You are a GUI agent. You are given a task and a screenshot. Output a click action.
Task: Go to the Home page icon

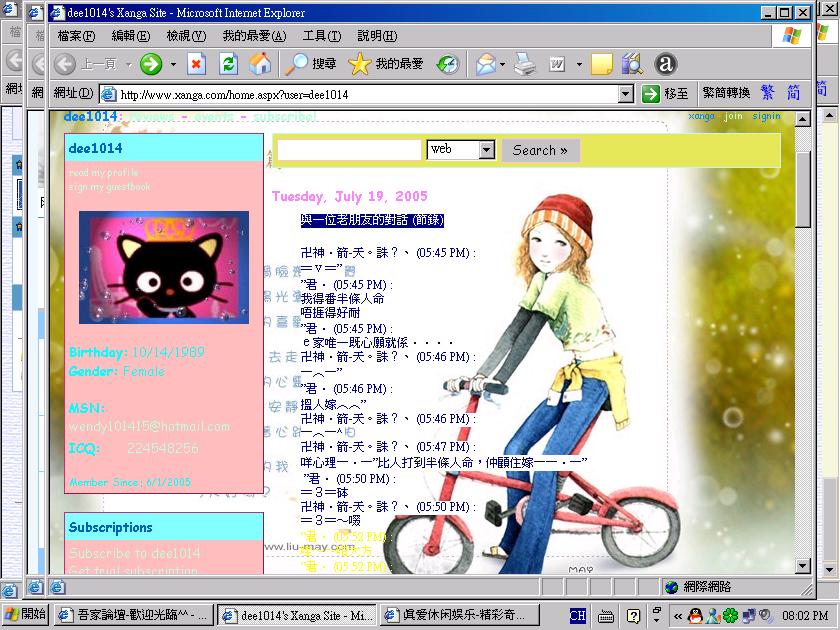click(260, 64)
